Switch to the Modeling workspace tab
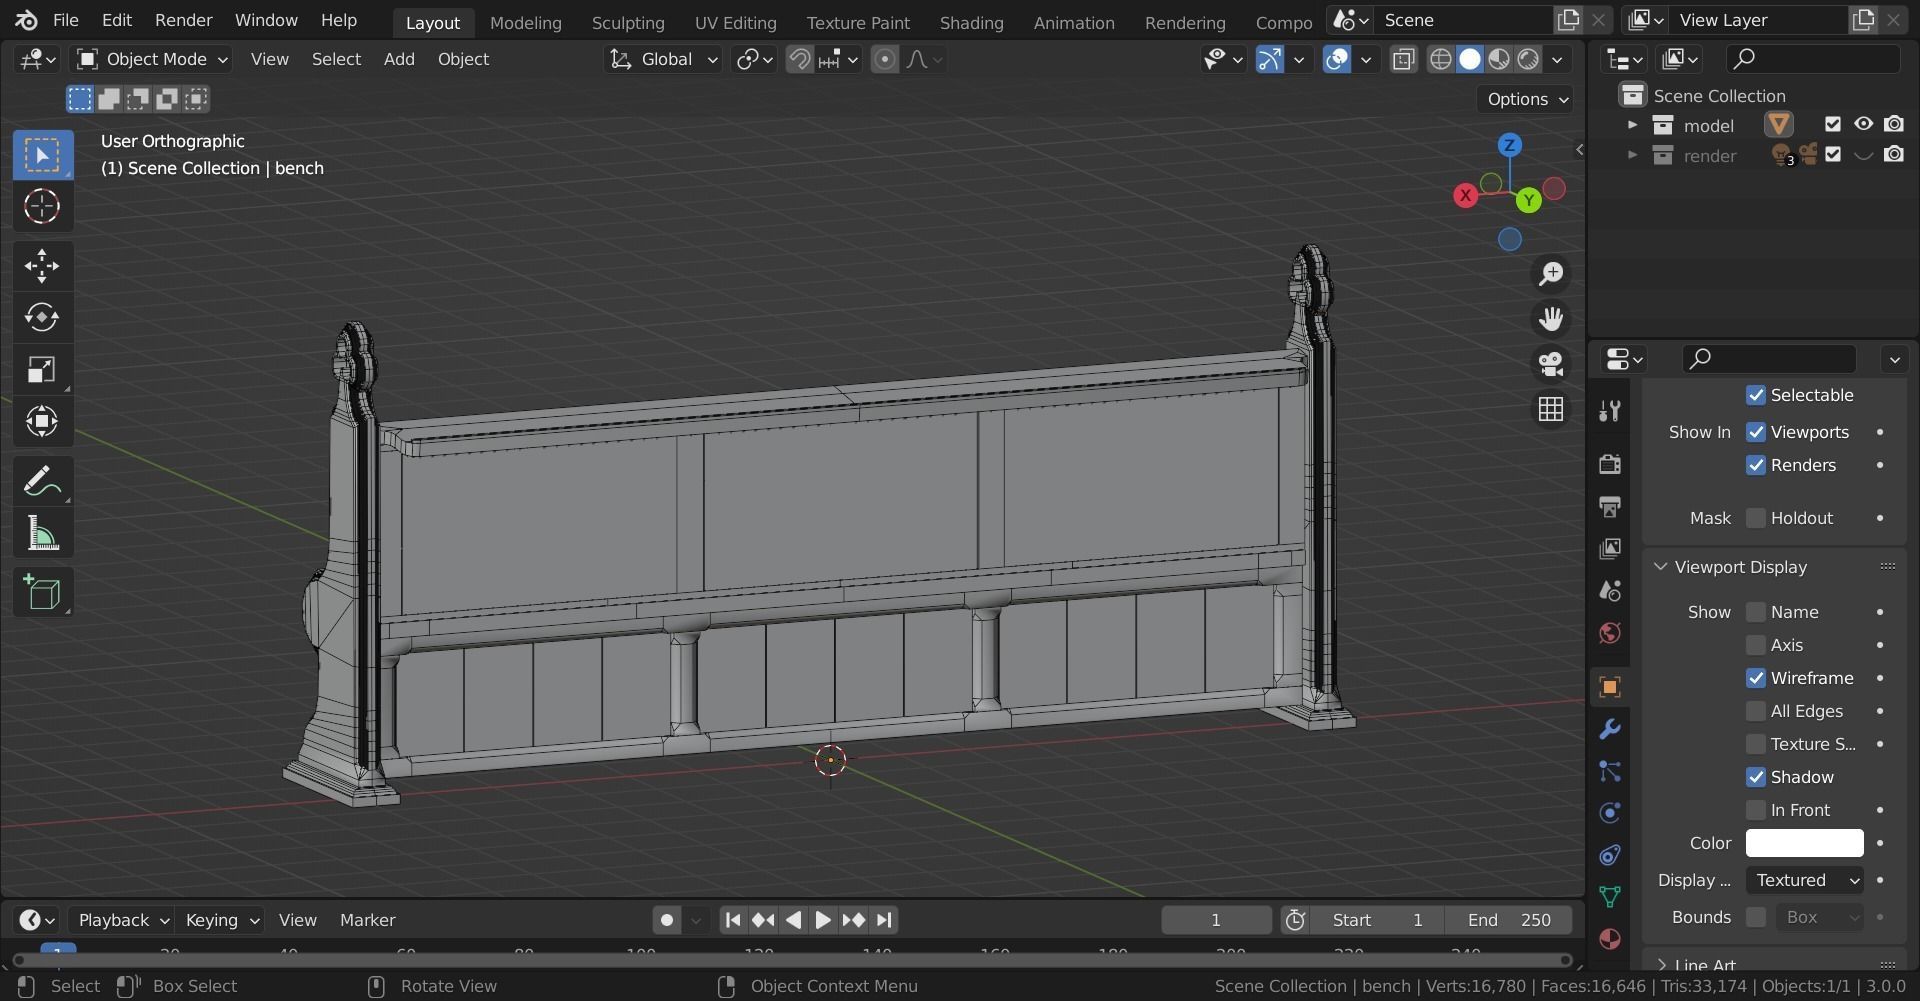The image size is (1920, 1001). point(526,22)
